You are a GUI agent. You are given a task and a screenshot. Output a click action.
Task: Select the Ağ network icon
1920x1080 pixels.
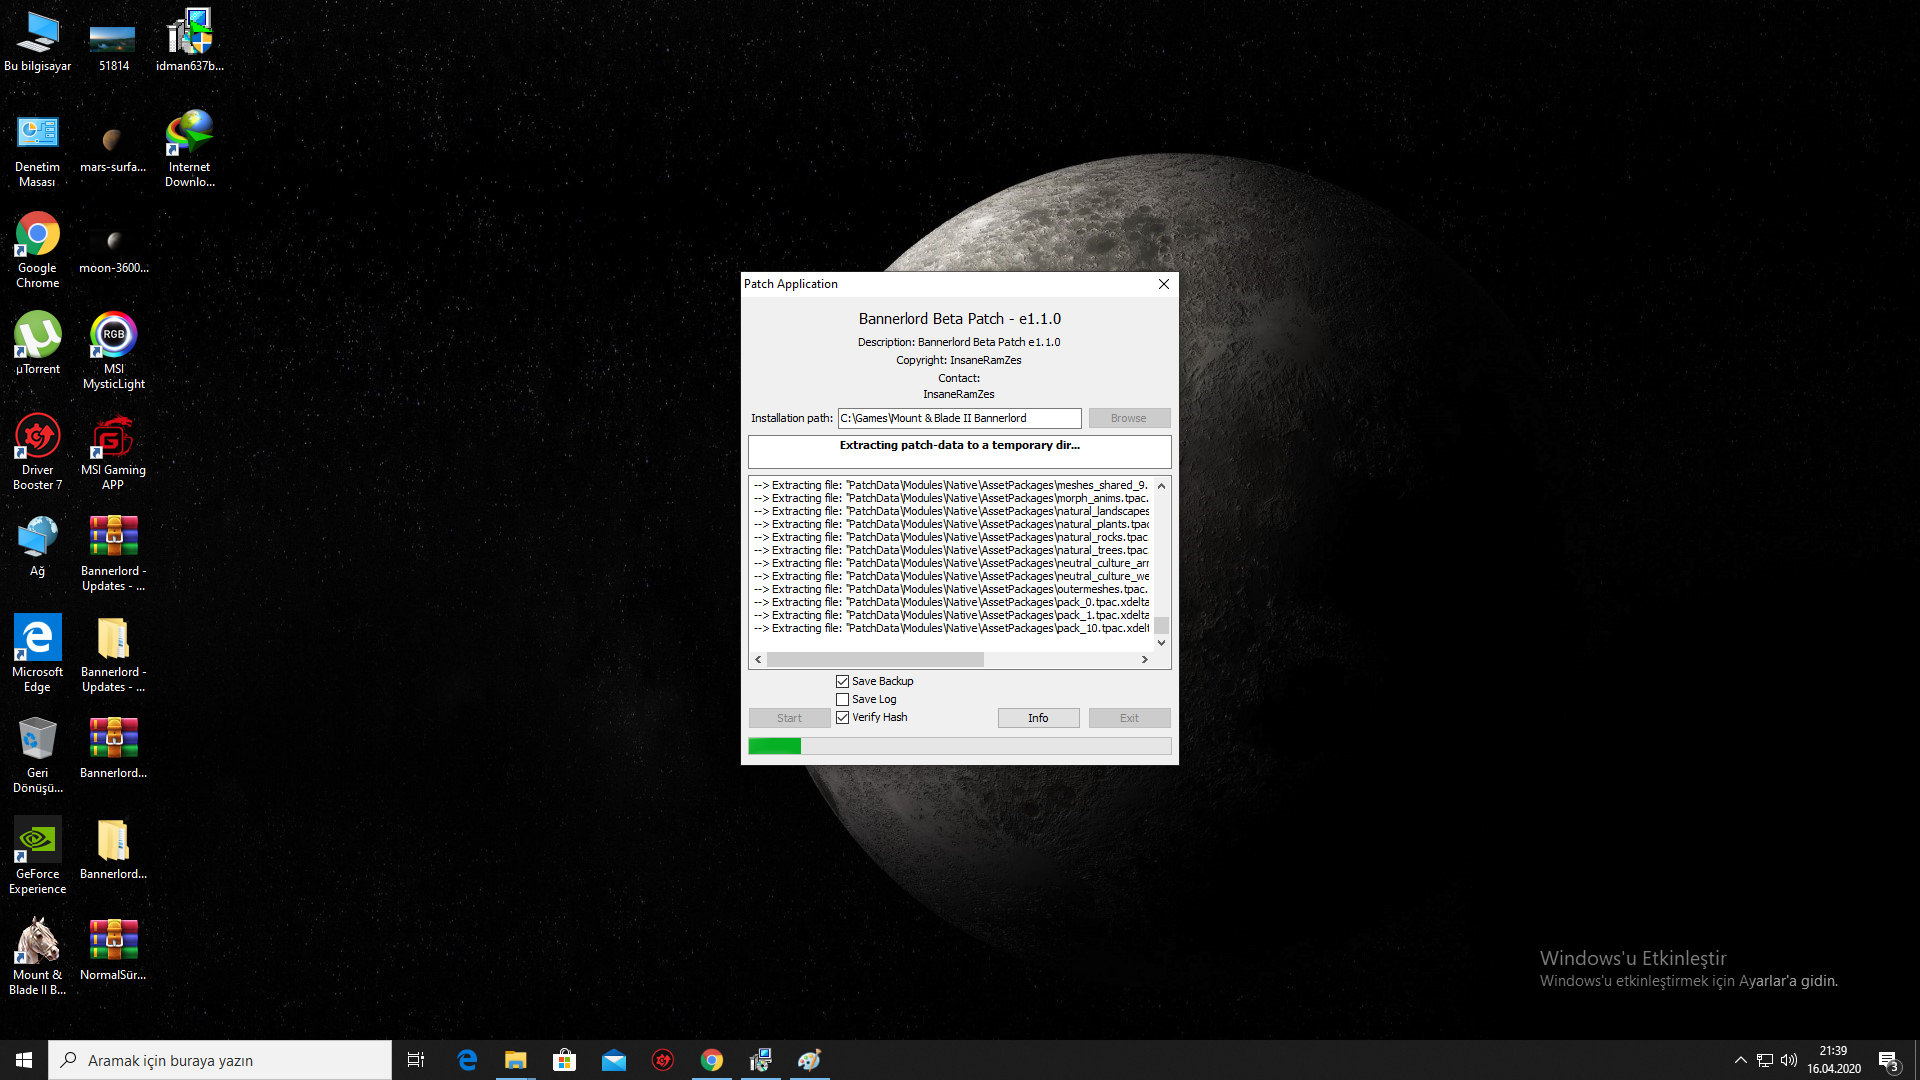click(x=38, y=547)
